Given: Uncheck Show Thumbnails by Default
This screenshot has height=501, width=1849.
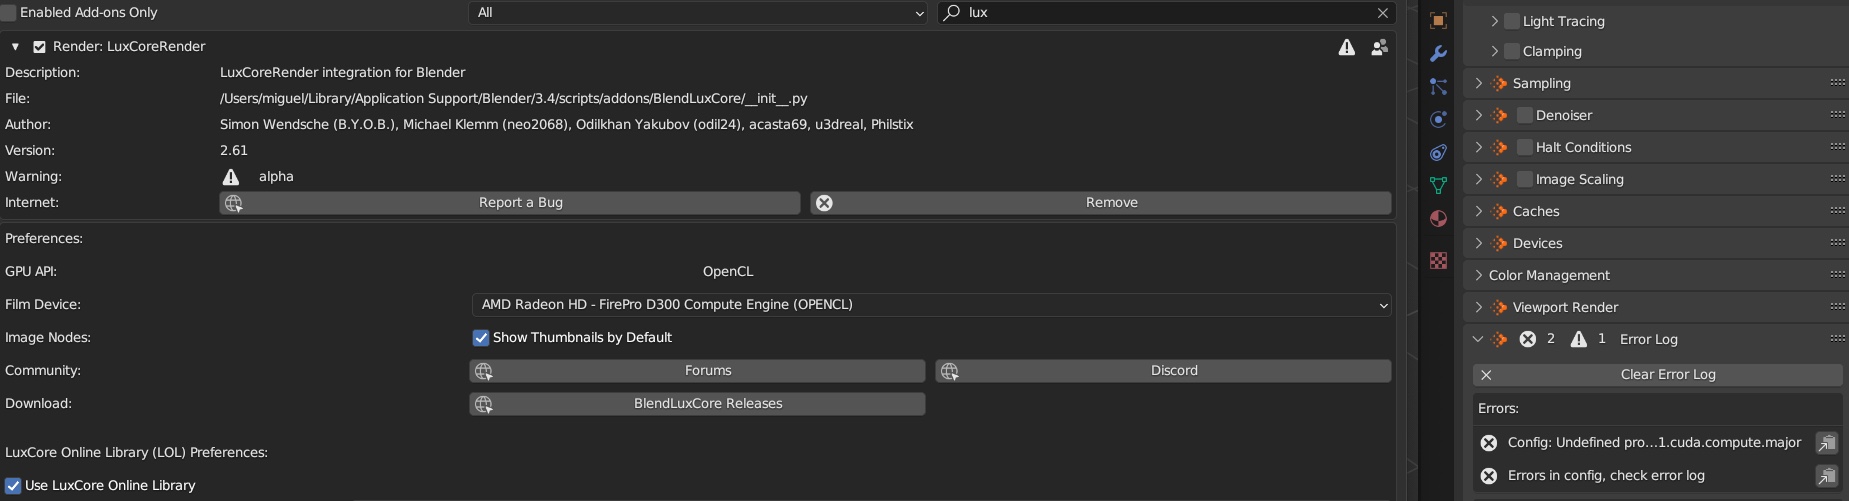Looking at the screenshot, I should 481,338.
